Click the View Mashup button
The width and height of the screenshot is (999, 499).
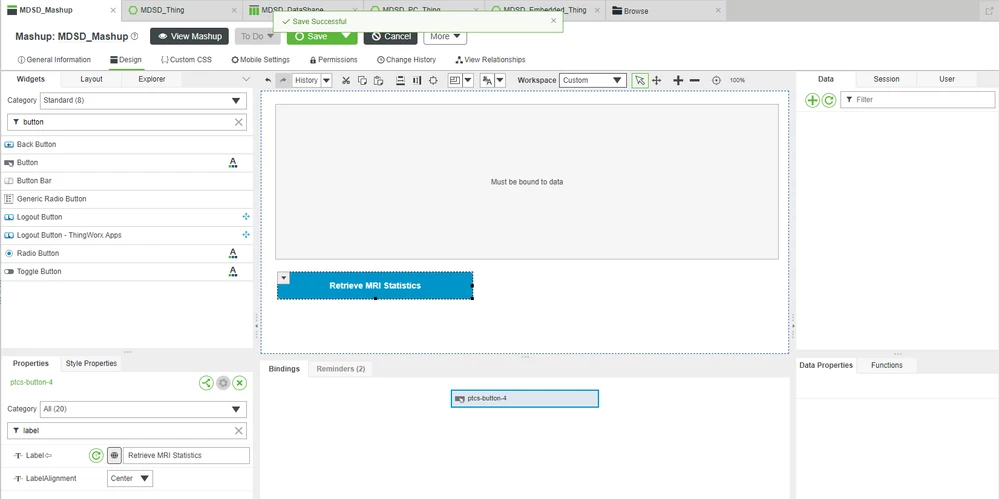[189, 36]
